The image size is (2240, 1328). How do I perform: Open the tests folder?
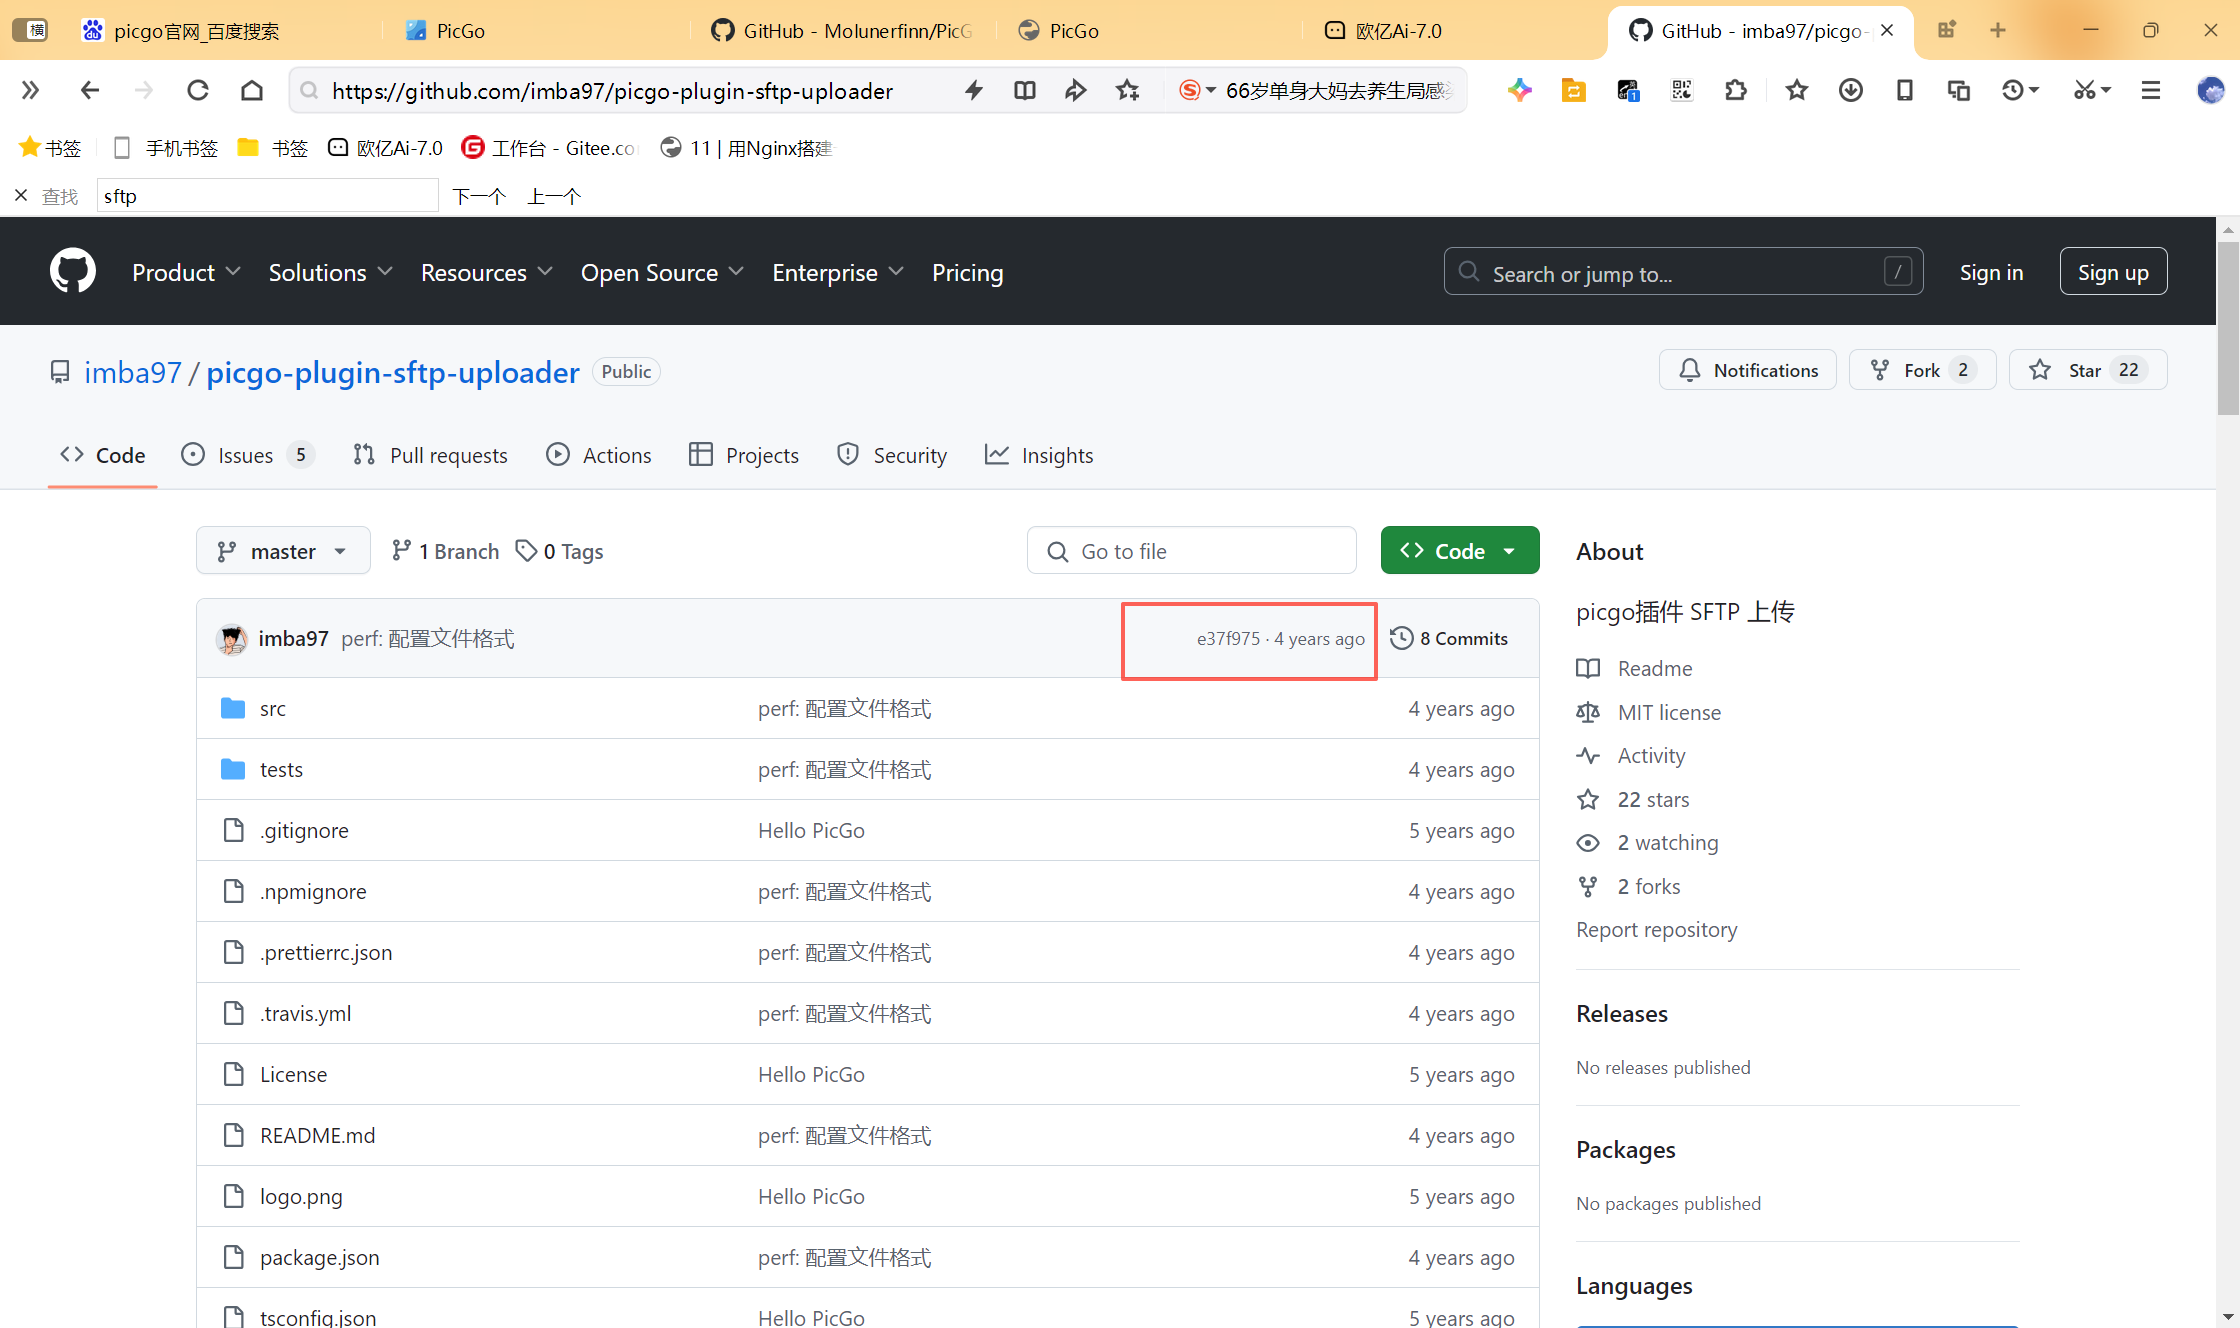pos(281,769)
